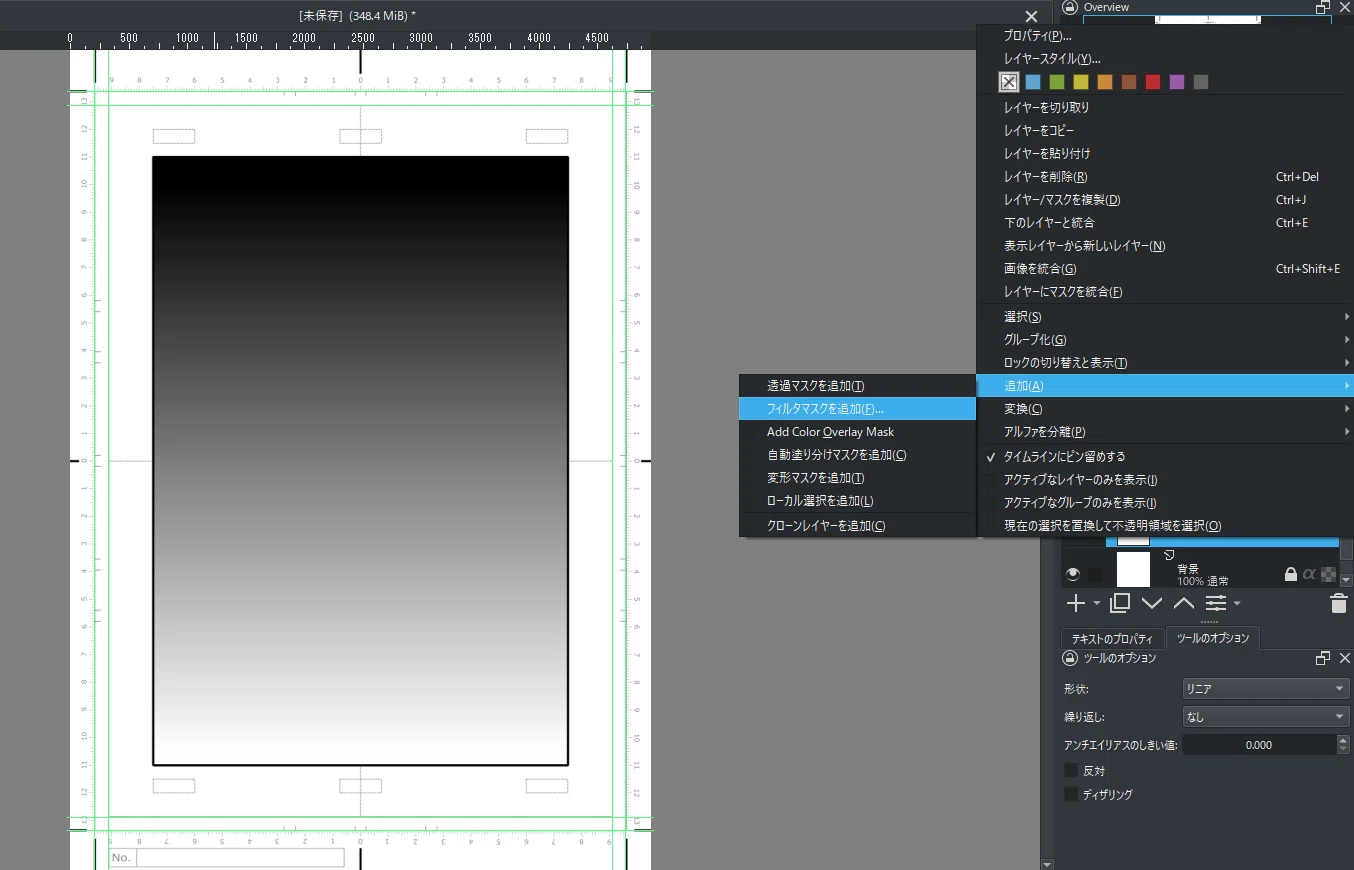Image resolution: width=1354 pixels, height=870 pixels.
Task: Toggle lock icon on 背景 layer
Action: 1291,574
